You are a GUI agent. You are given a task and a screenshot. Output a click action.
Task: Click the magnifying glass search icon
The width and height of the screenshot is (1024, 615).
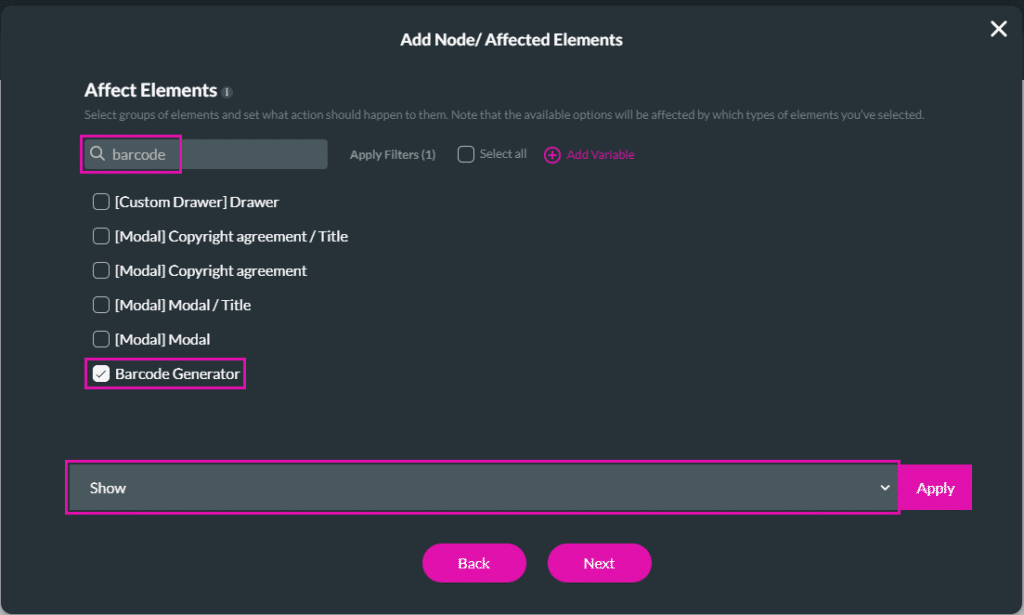pyautogui.click(x=97, y=154)
